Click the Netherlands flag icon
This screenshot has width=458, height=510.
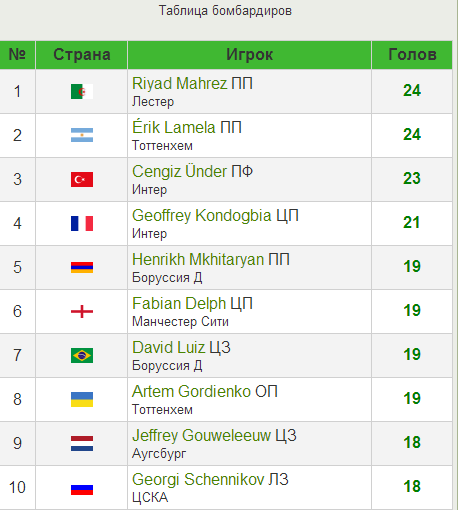pyautogui.click(x=82, y=443)
